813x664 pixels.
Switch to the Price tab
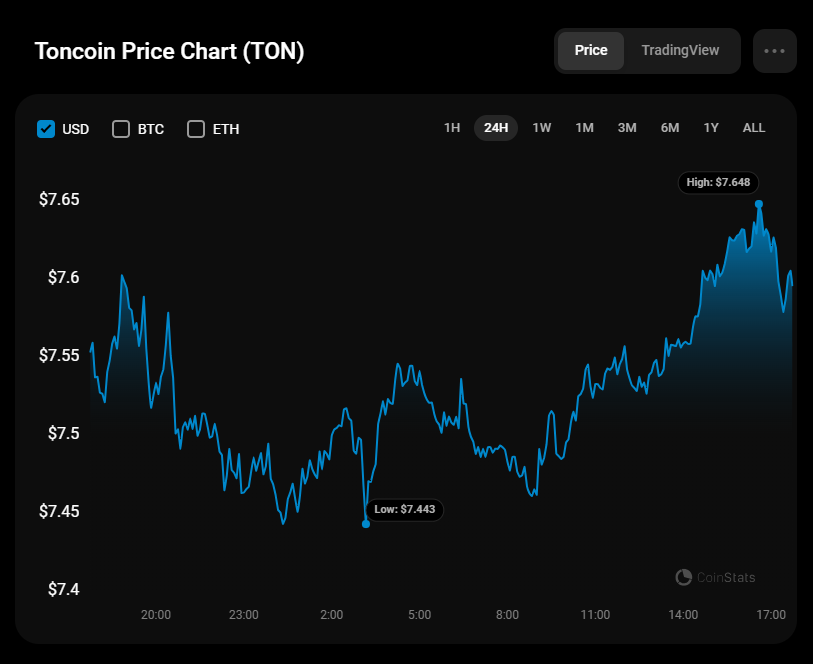(x=591, y=51)
